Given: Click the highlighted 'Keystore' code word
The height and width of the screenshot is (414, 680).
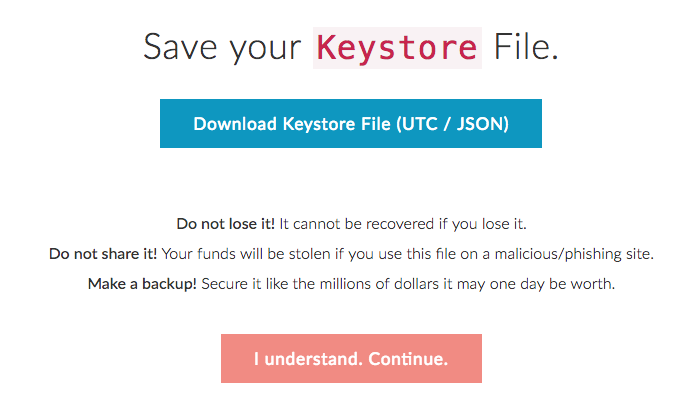Looking at the screenshot, I should click(x=397, y=47).
